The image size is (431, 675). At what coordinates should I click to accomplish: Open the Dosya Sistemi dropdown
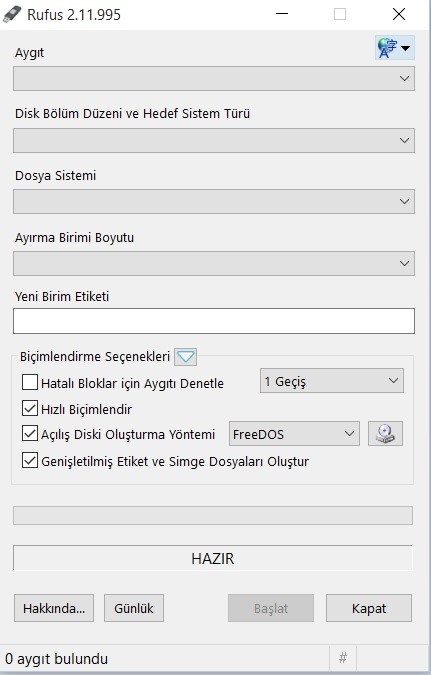tap(214, 201)
